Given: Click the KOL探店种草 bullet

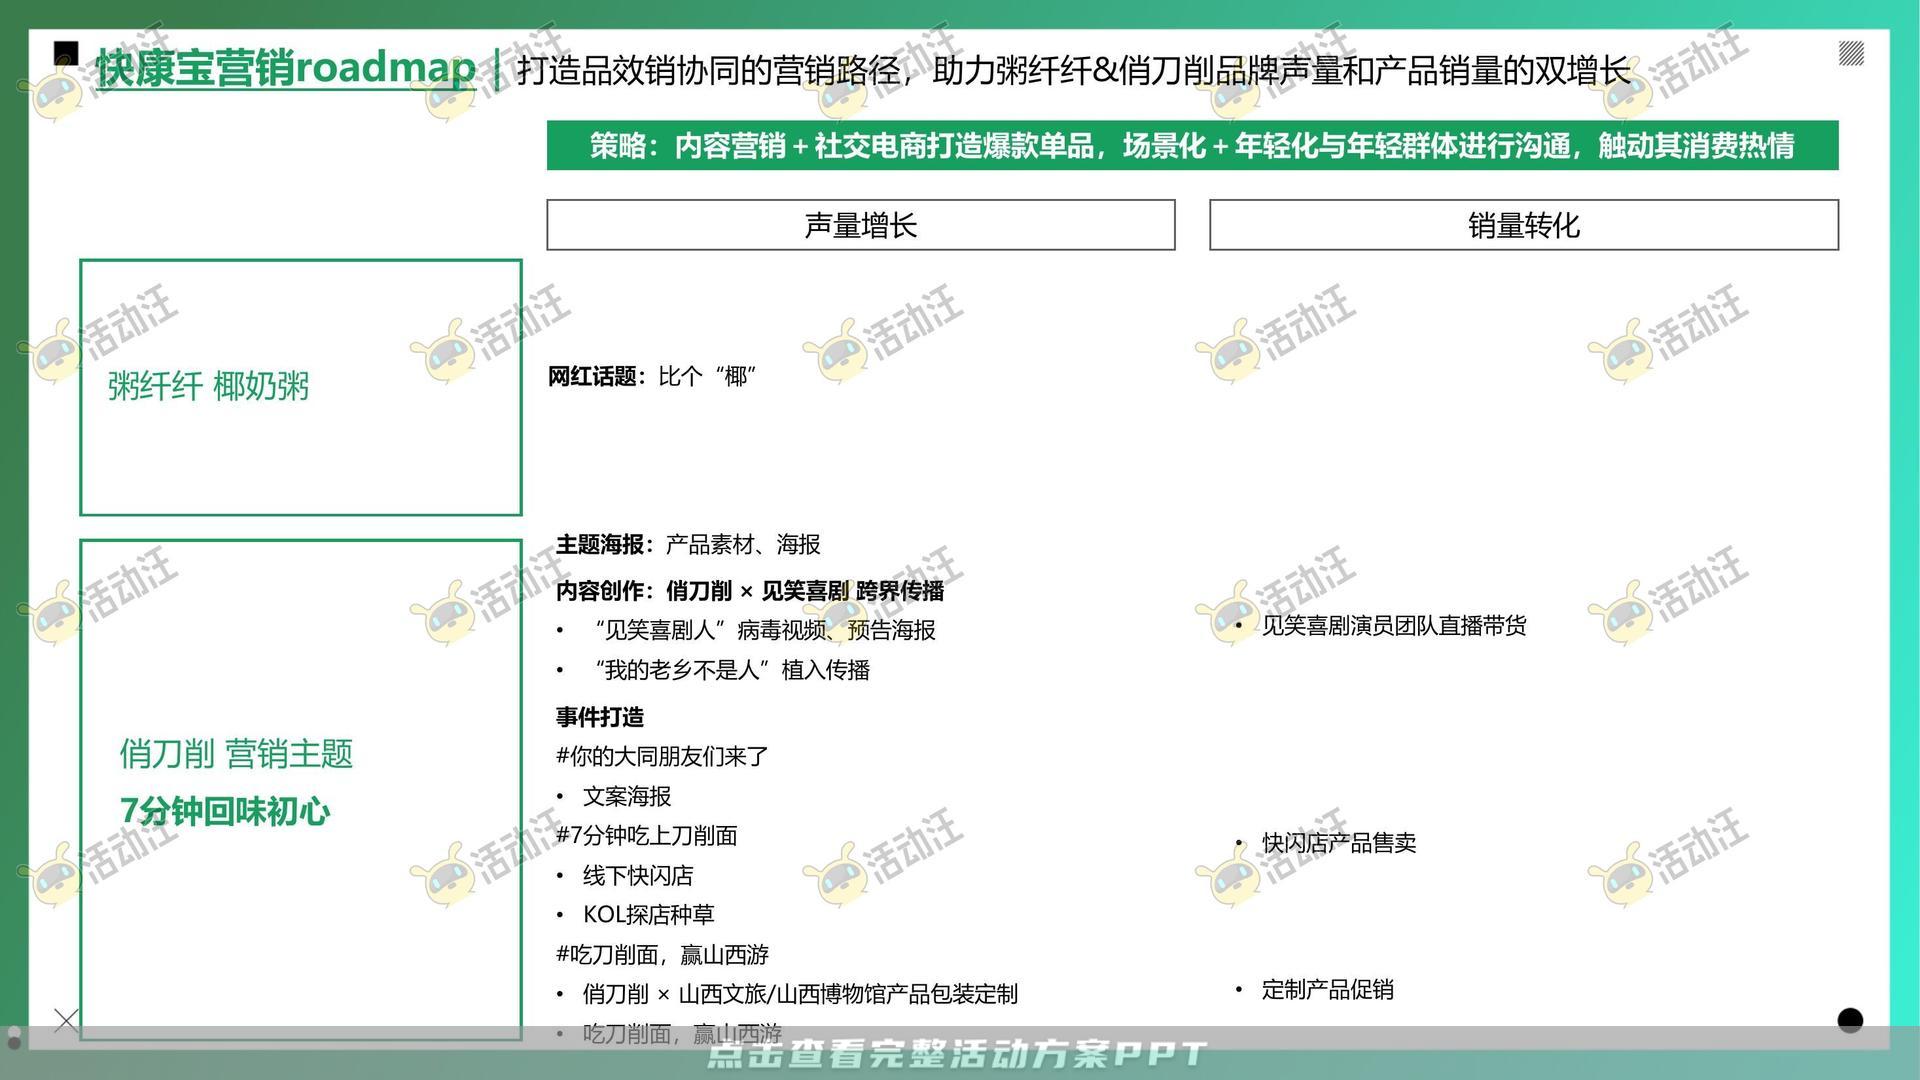Looking at the screenshot, I should (x=649, y=914).
